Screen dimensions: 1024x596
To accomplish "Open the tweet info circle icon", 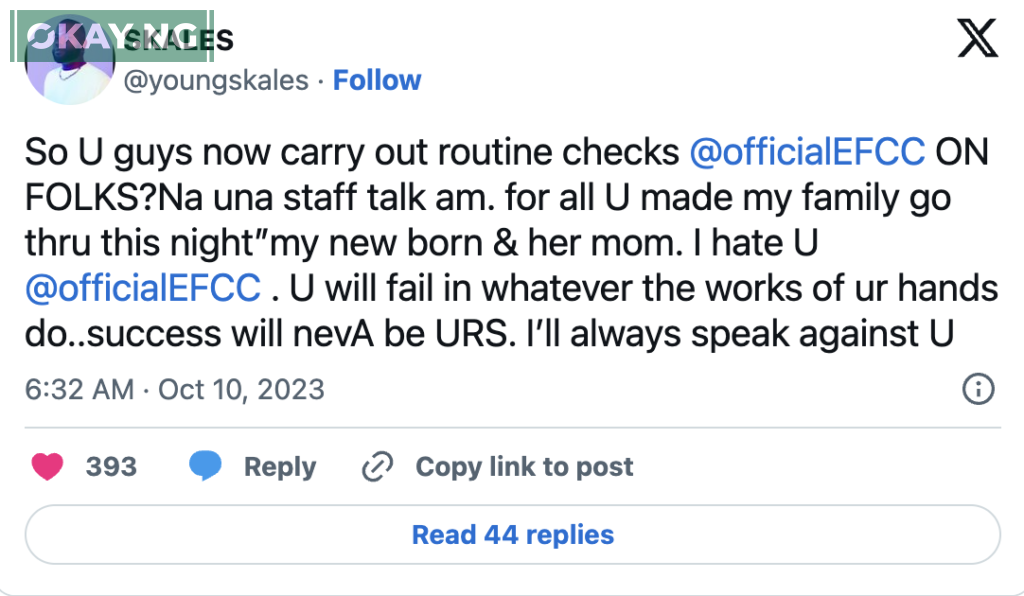I will (x=977, y=389).
